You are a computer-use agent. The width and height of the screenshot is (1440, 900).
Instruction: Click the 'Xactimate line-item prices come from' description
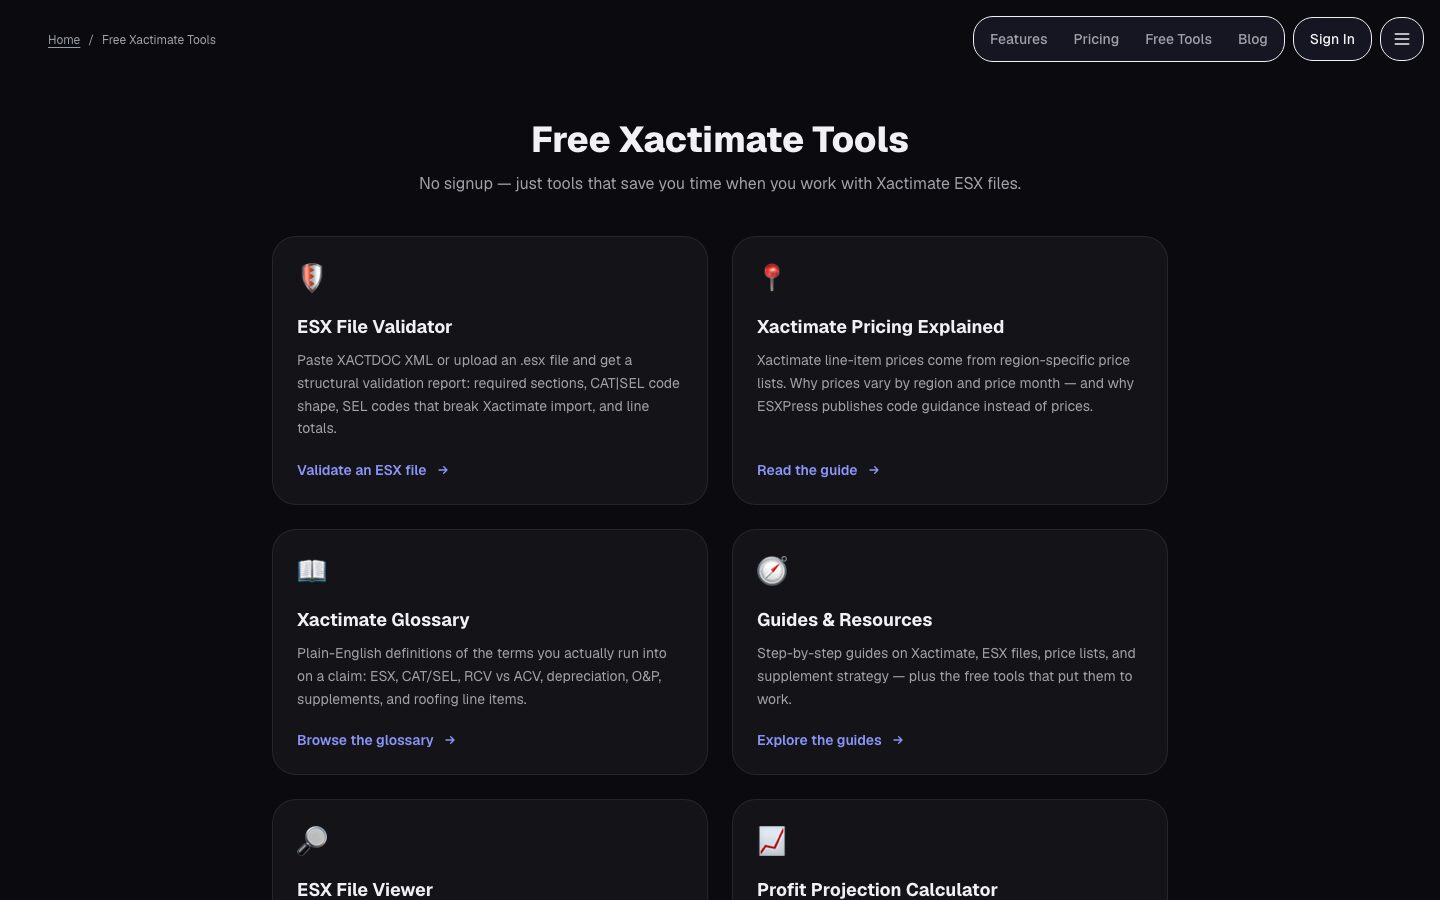tap(946, 383)
